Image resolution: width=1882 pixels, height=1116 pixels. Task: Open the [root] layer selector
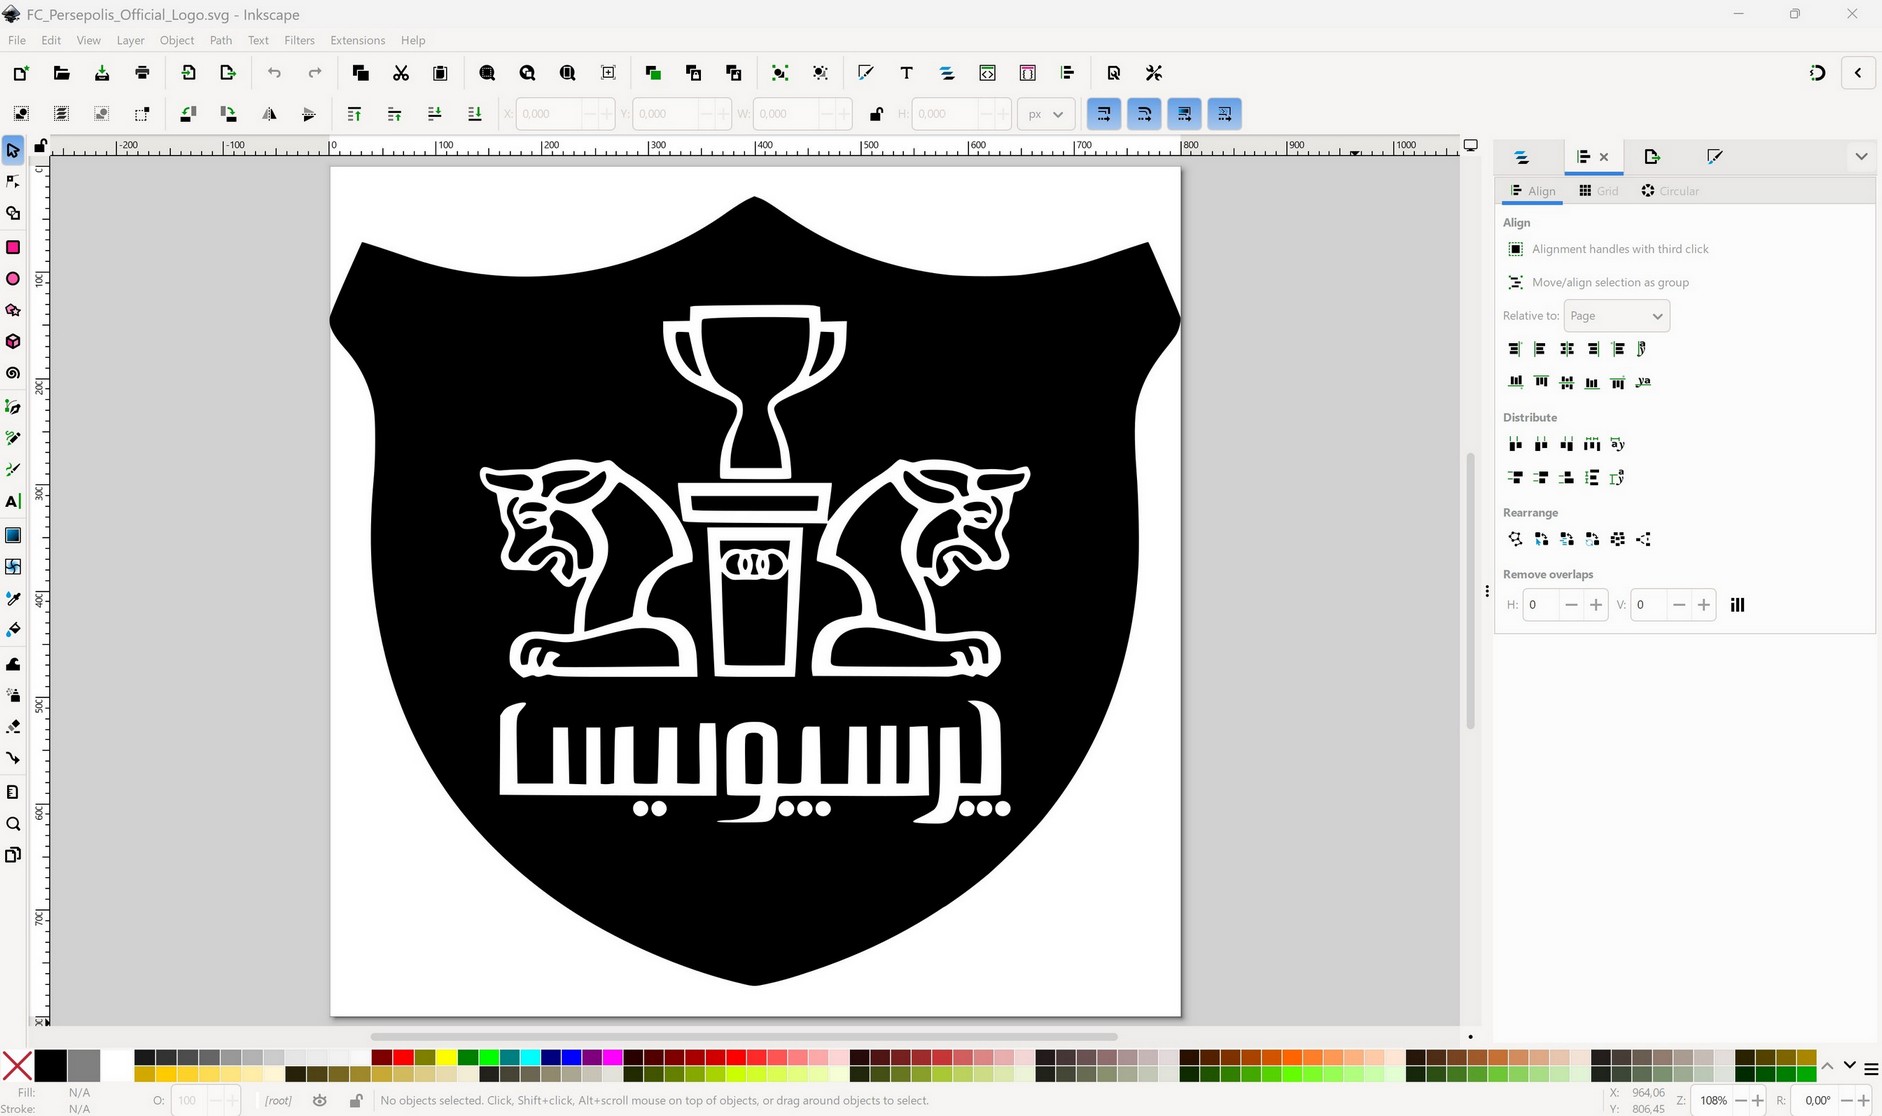tap(278, 1100)
